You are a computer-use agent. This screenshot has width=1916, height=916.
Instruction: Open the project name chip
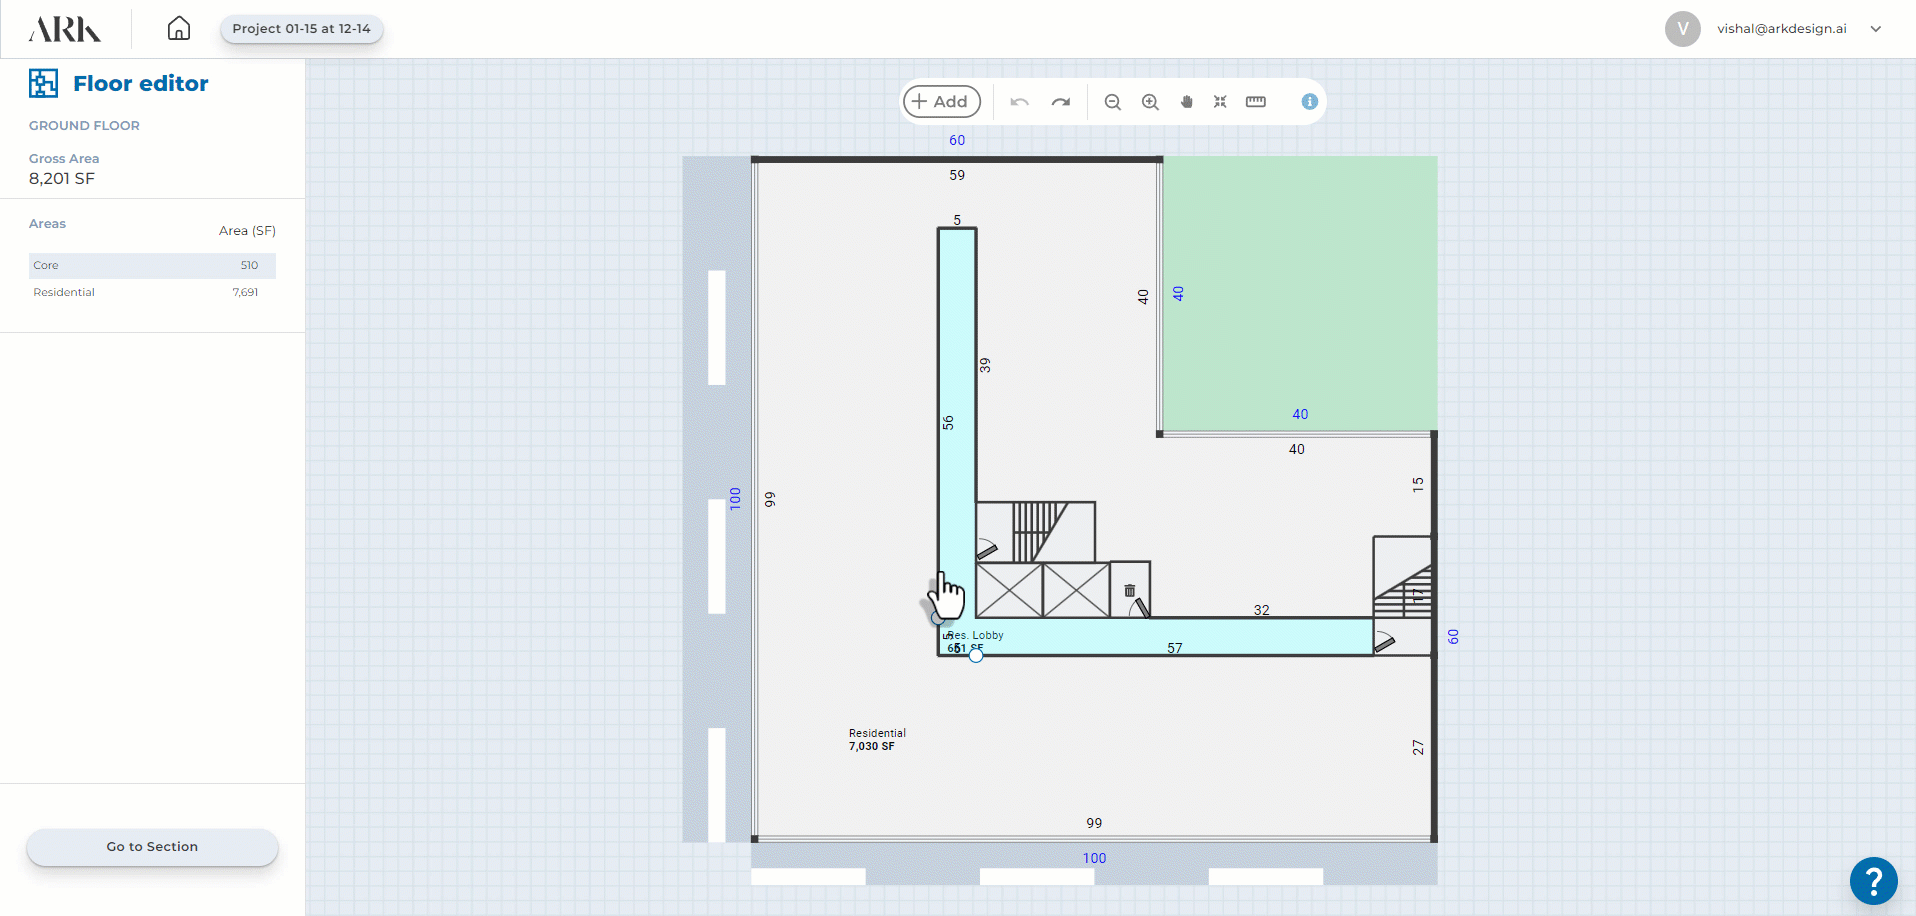pos(301,29)
